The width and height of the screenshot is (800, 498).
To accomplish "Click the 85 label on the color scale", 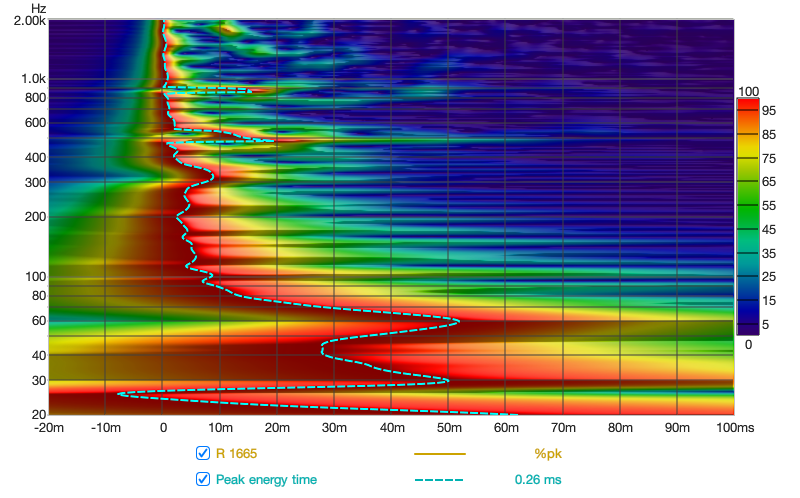I will tap(770, 134).
